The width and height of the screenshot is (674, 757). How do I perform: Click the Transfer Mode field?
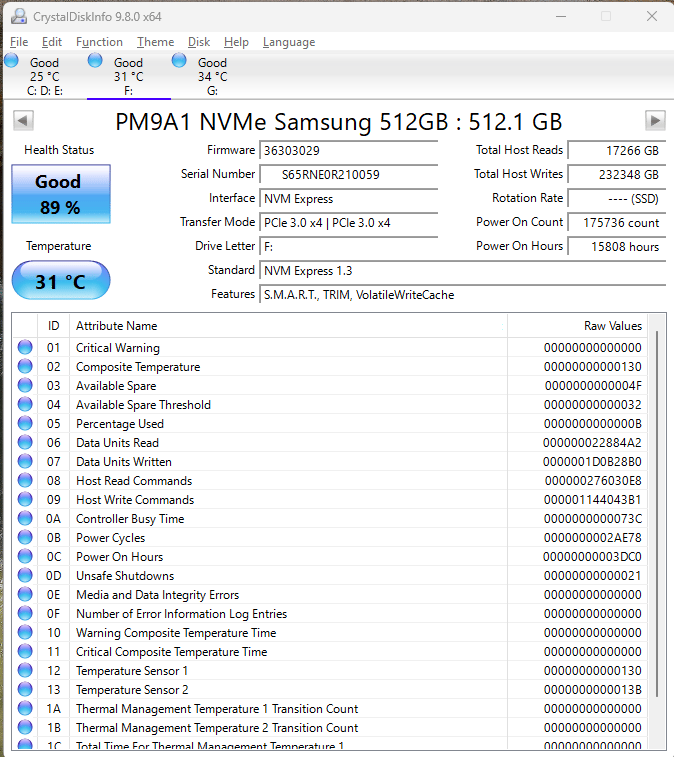(349, 223)
